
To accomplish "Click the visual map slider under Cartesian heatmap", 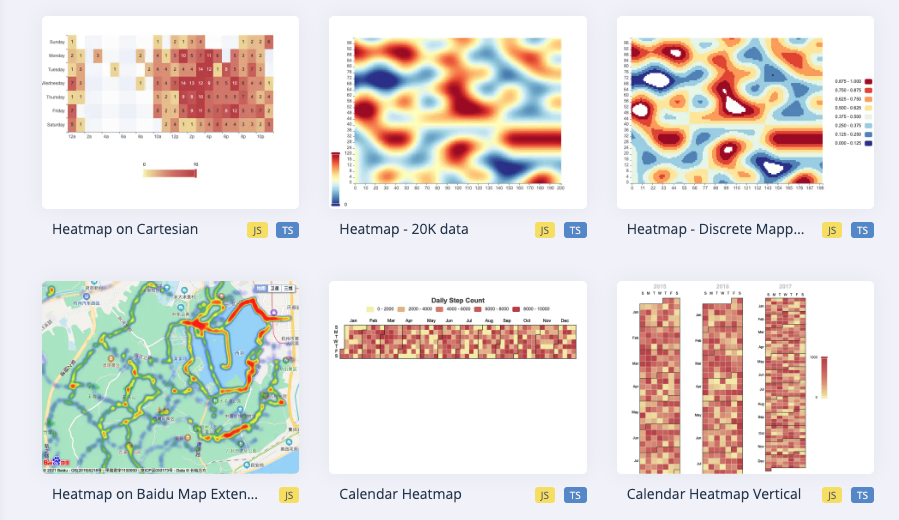I will coord(170,172).
